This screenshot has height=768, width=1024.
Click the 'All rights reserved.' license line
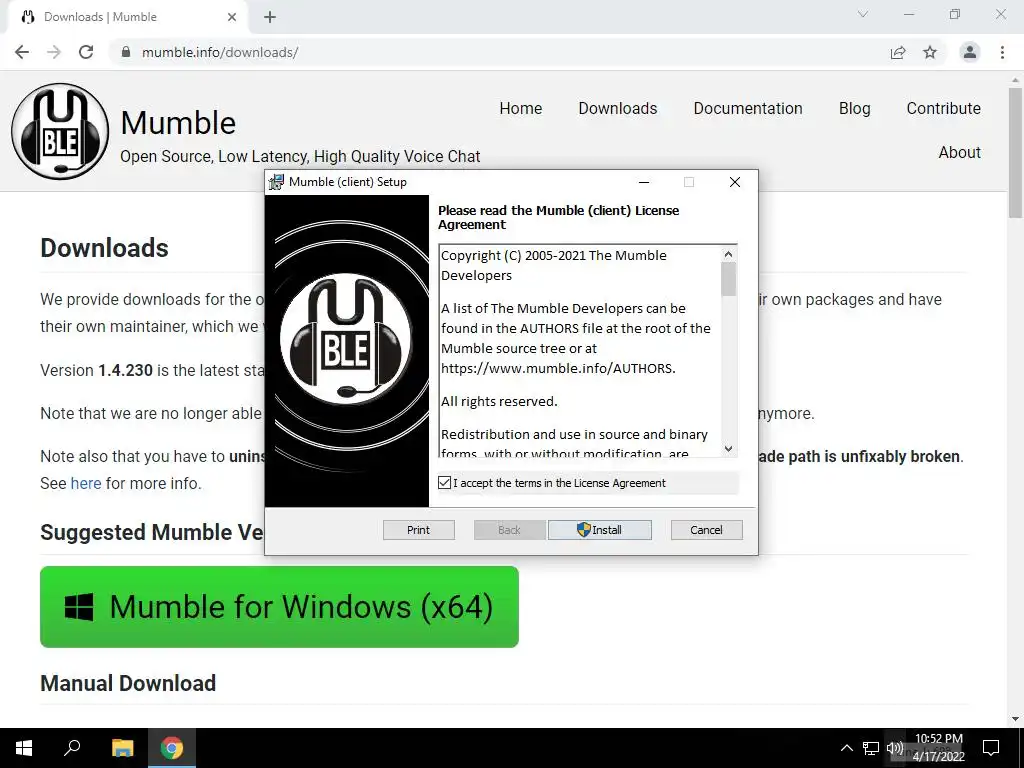[x=499, y=402]
